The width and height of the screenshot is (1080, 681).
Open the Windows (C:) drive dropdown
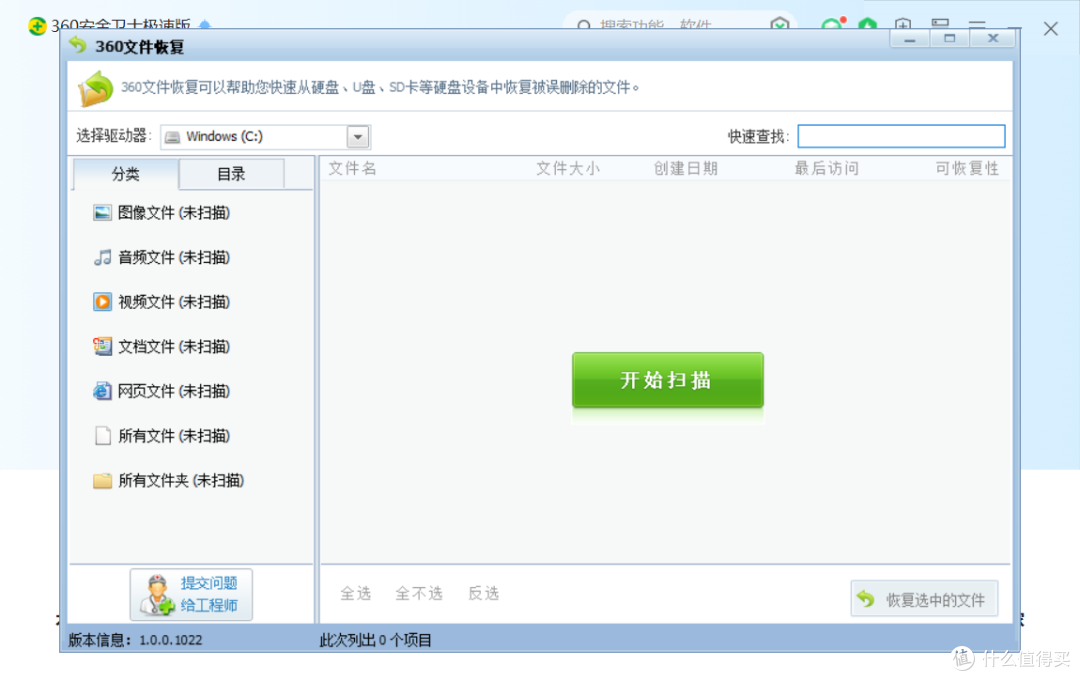[x=357, y=136]
